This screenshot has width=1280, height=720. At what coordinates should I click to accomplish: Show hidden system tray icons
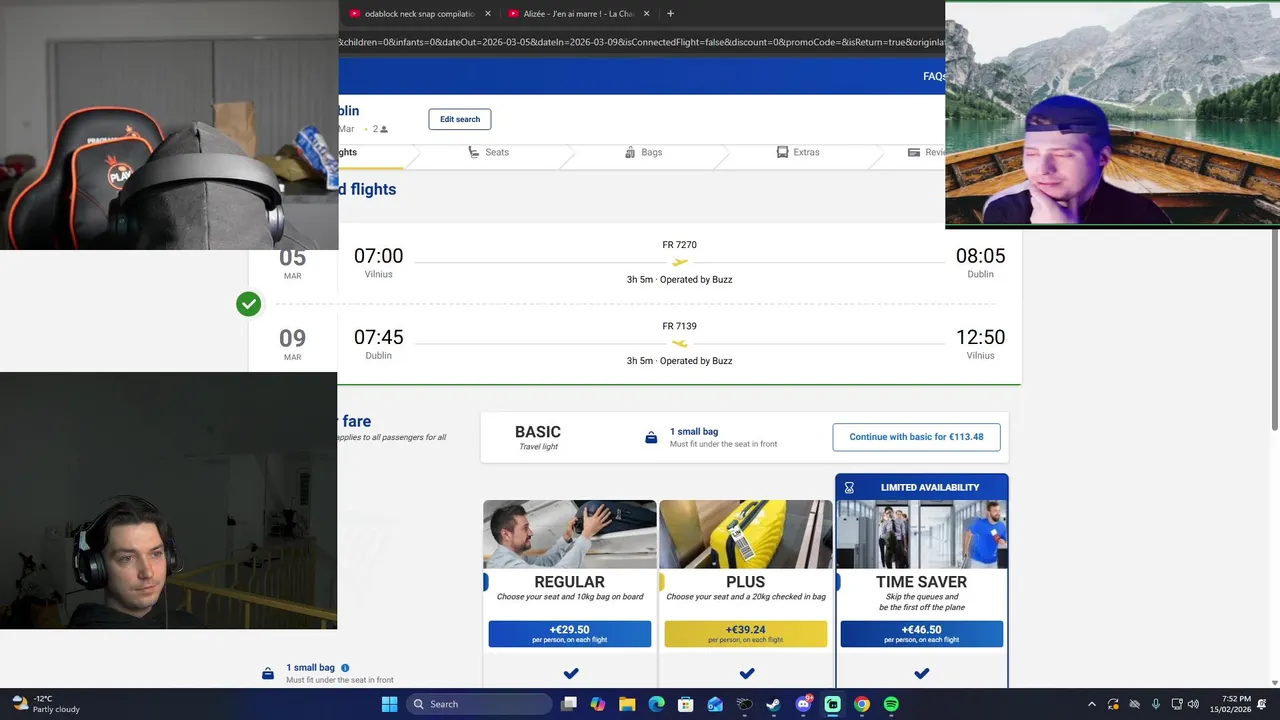pyautogui.click(x=1091, y=704)
